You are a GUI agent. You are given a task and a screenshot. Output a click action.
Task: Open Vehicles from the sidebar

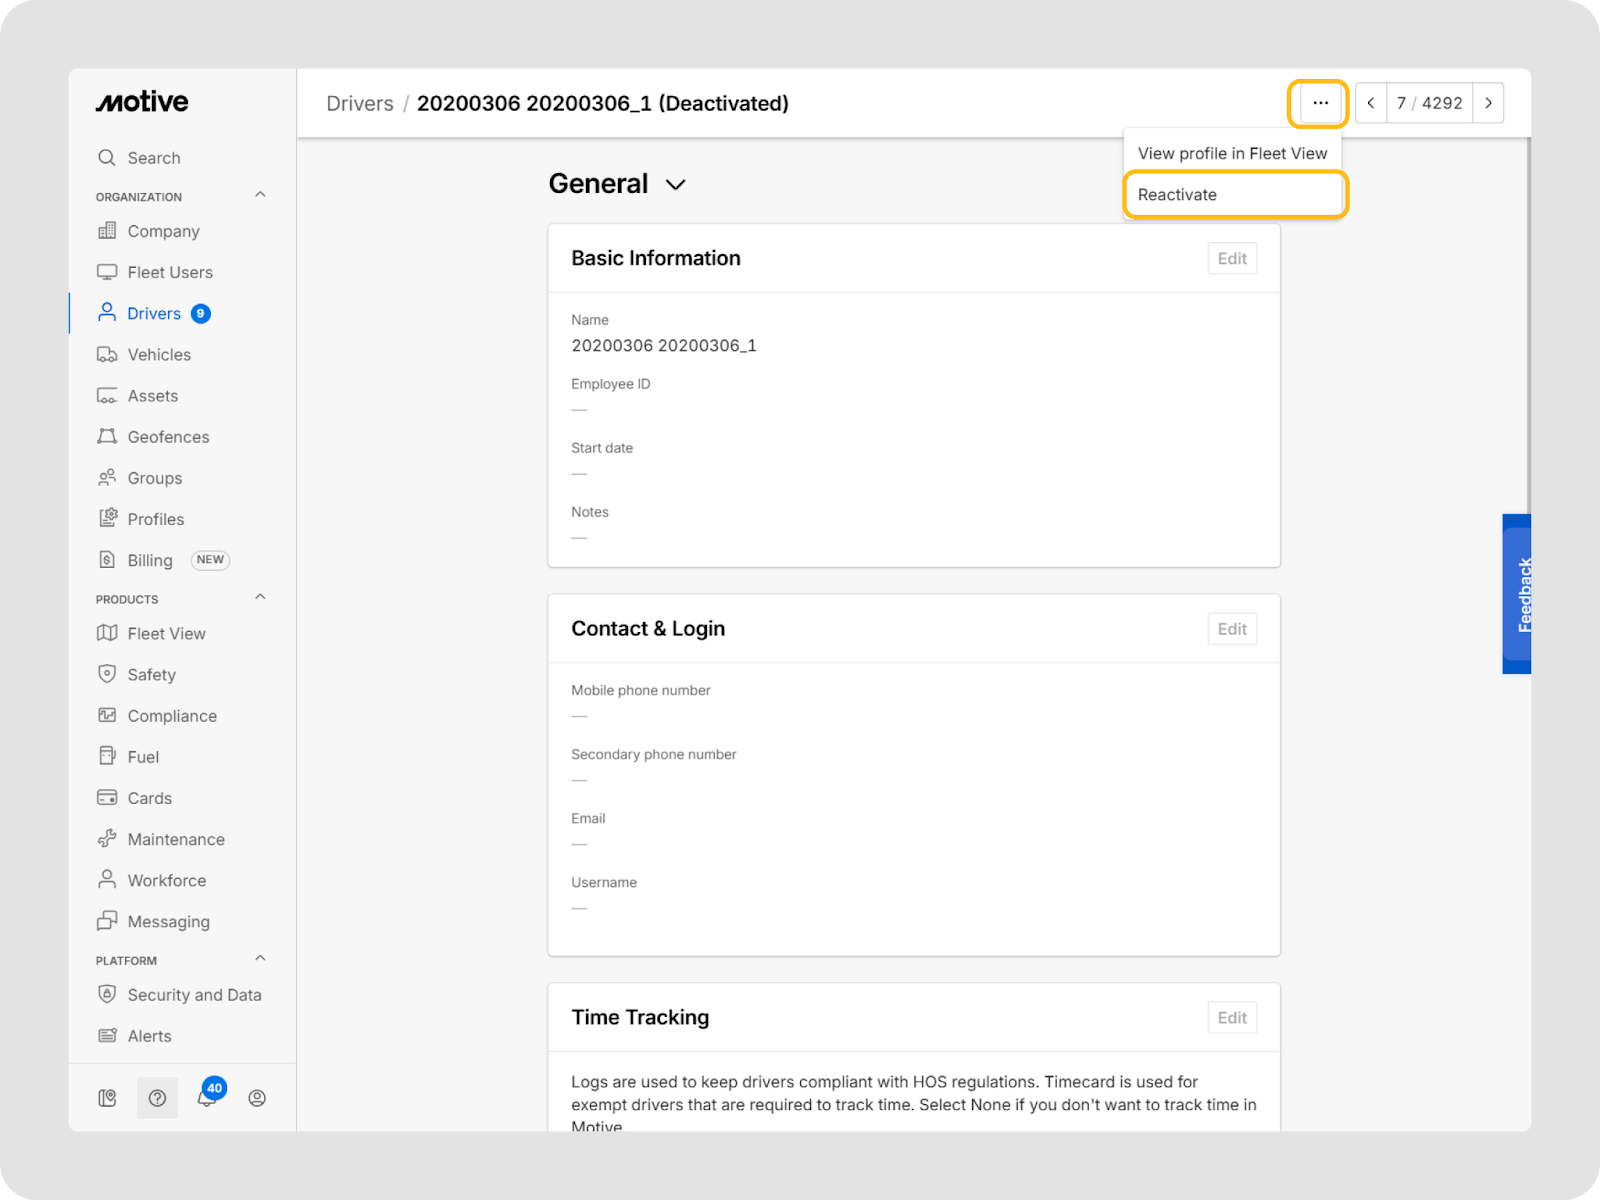click(158, 355)
